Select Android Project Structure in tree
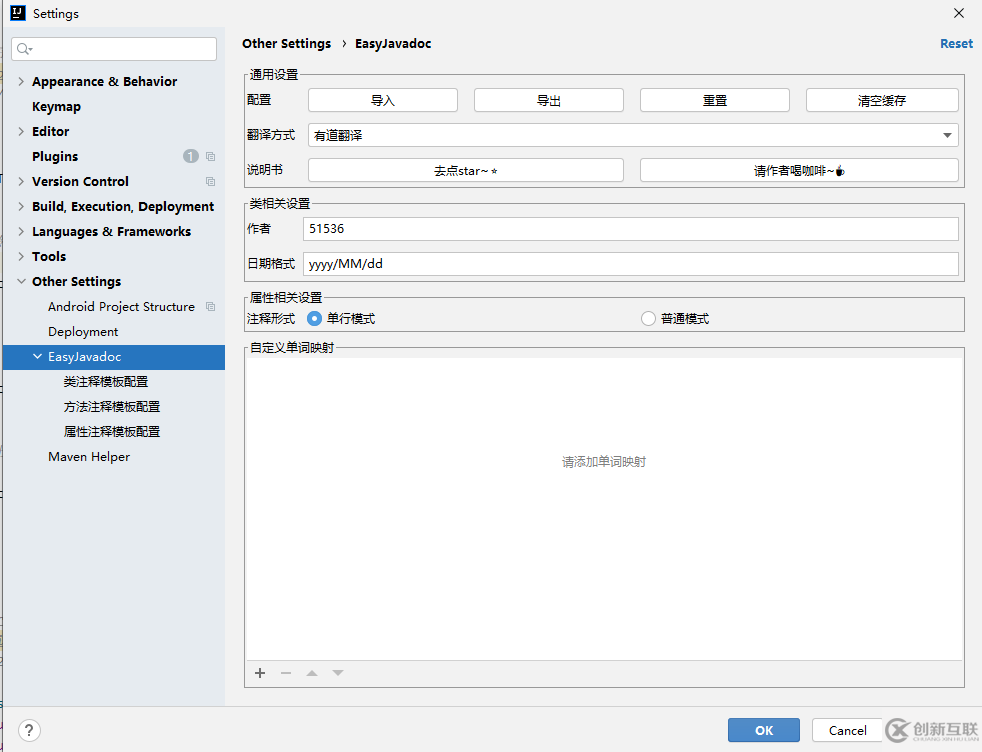 [121, 307]
